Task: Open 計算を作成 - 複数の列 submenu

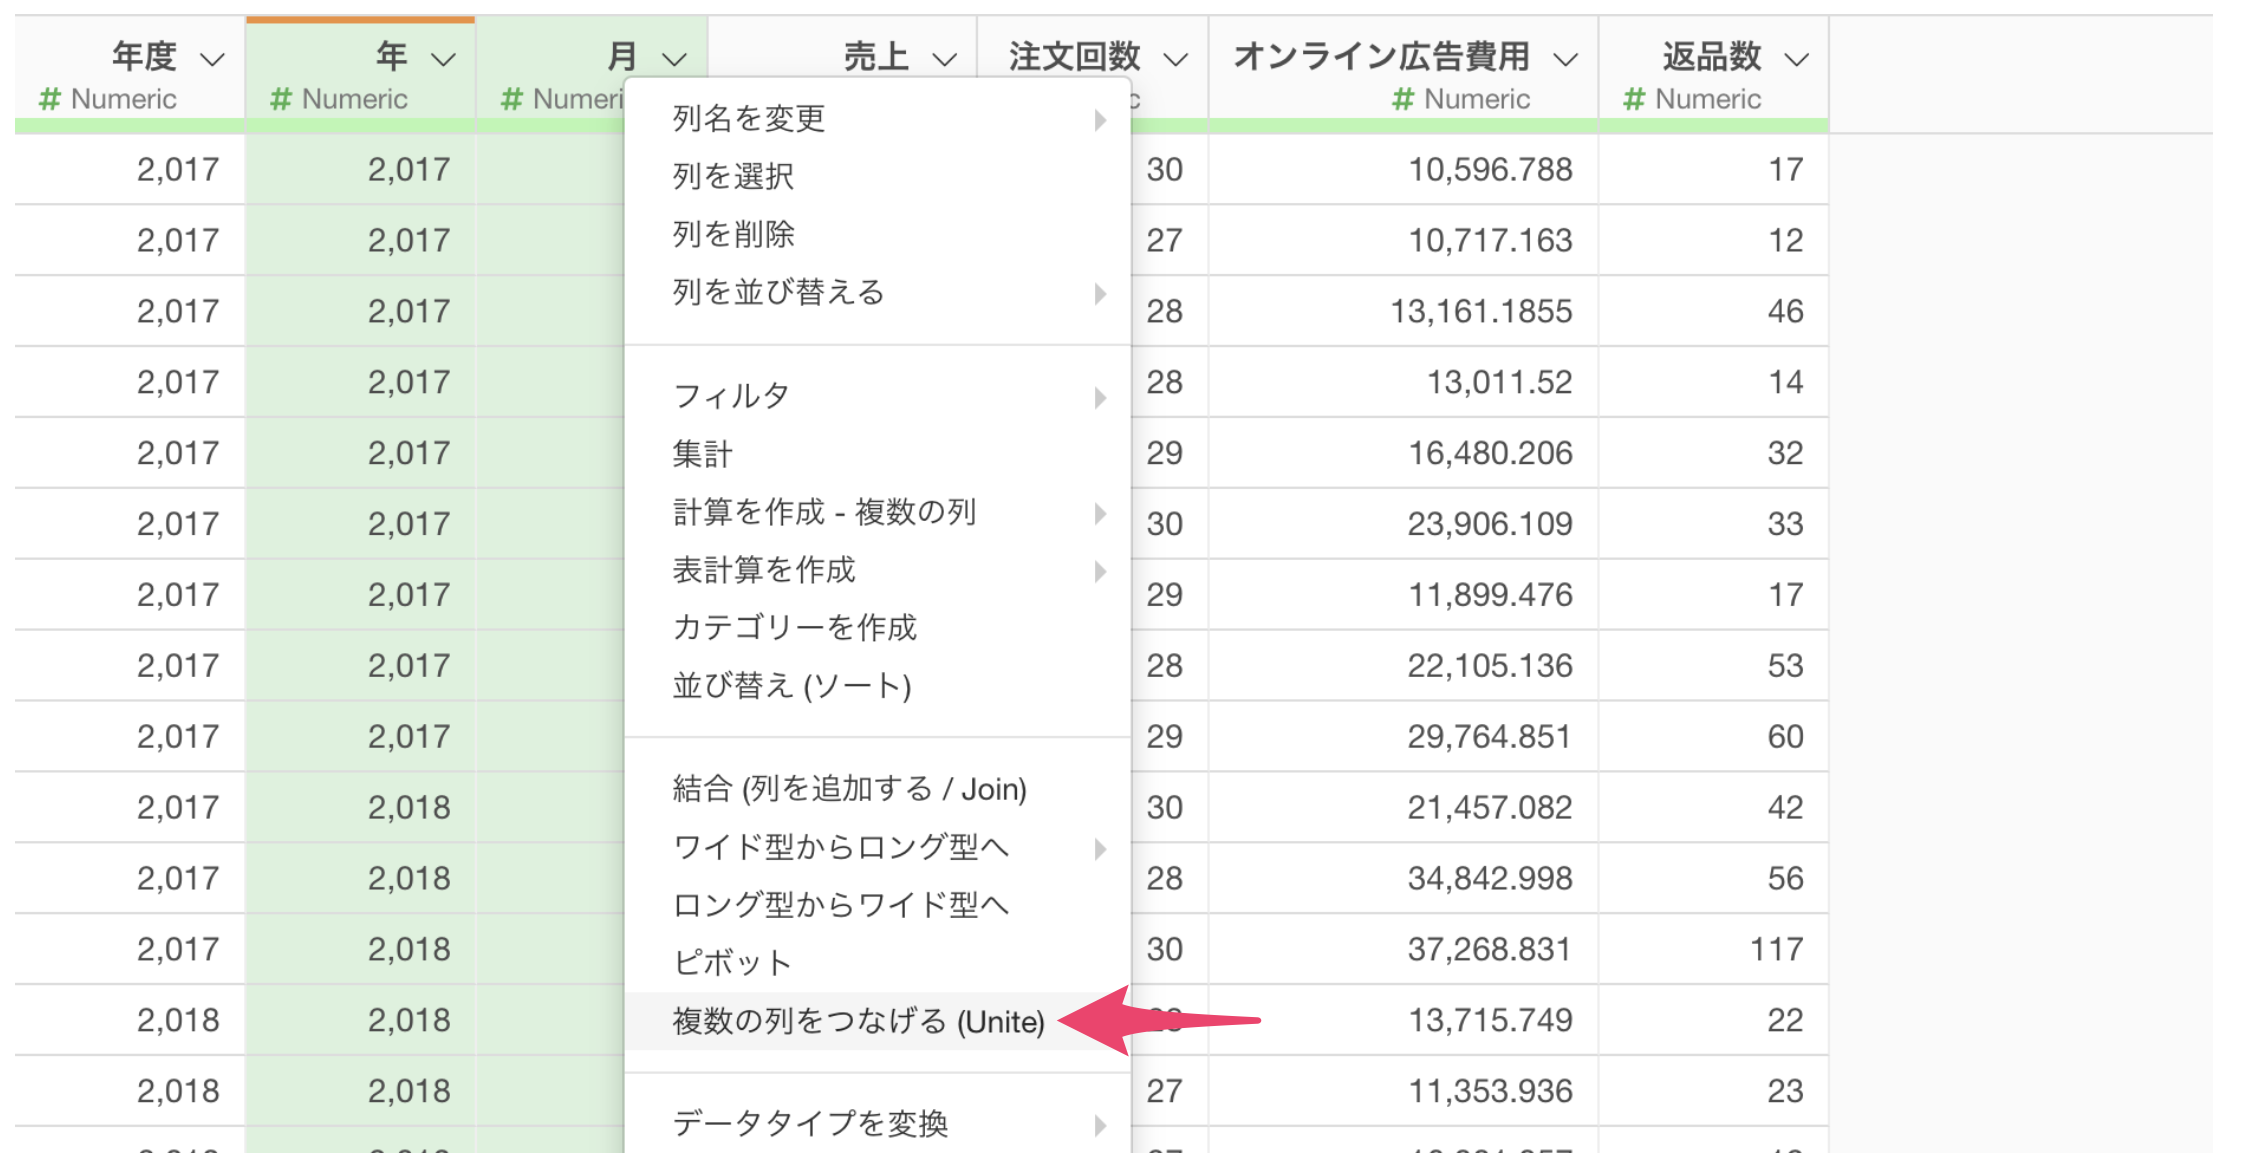Action: click(x=824, y=513)
